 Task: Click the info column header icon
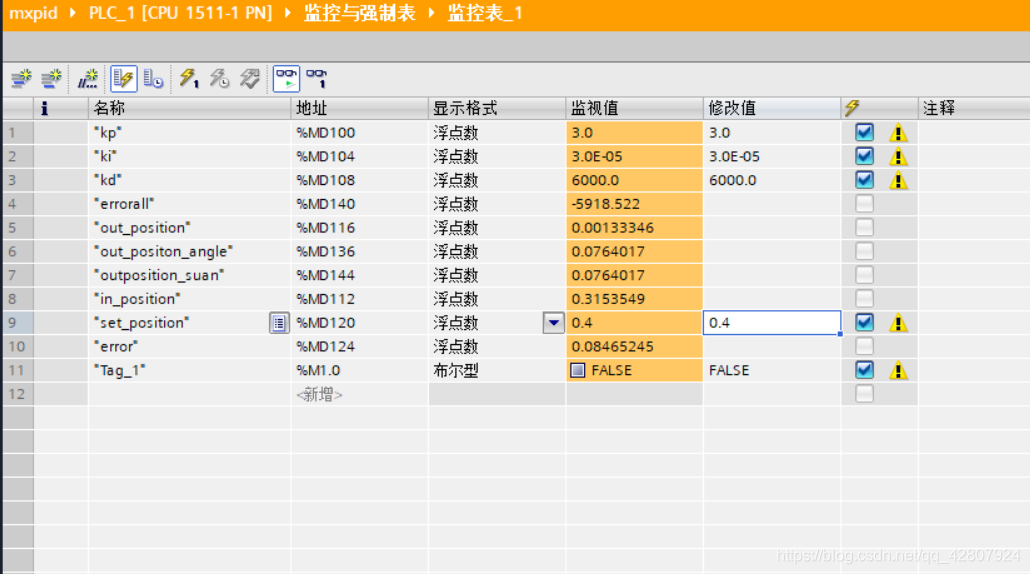click(x=45, y=108)
